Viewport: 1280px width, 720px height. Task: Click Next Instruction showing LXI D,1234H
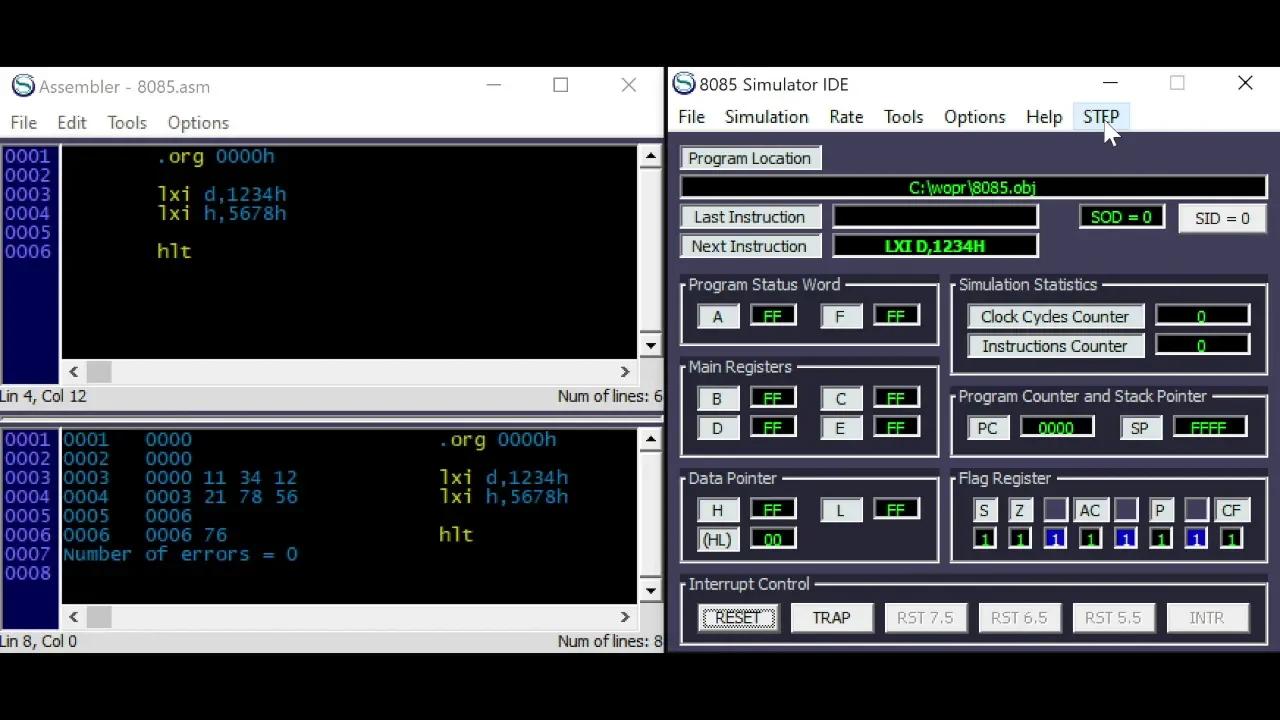934,245
